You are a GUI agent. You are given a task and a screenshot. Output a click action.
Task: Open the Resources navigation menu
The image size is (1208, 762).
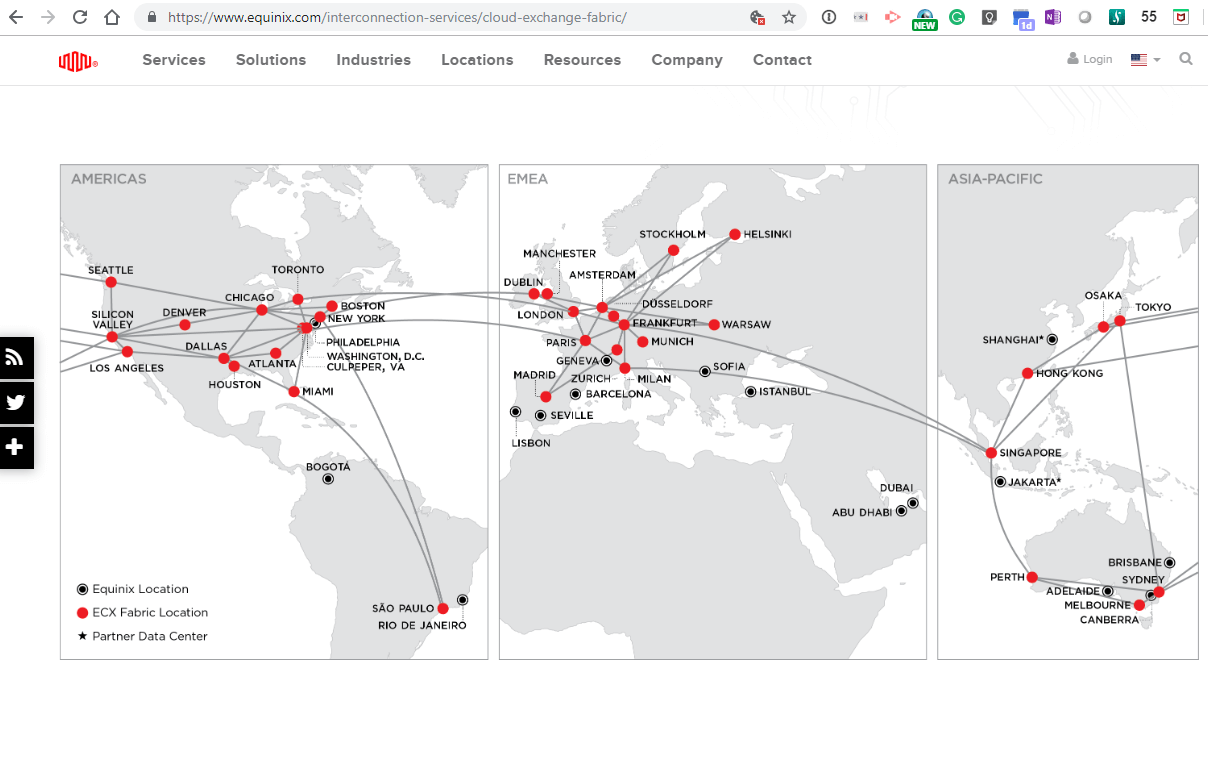(x=582, y=60)
